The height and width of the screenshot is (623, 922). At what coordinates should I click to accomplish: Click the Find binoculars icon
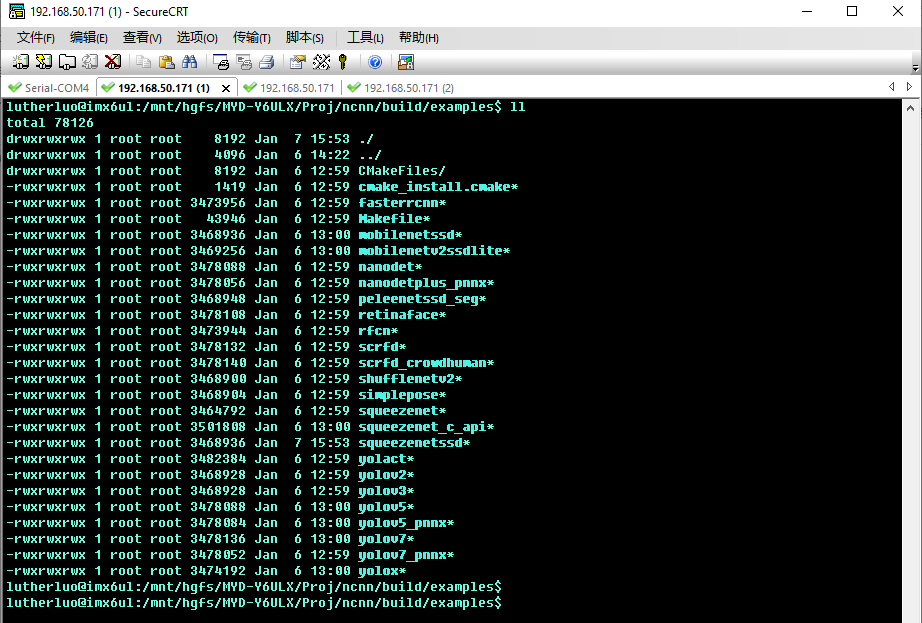coord(189,62)
